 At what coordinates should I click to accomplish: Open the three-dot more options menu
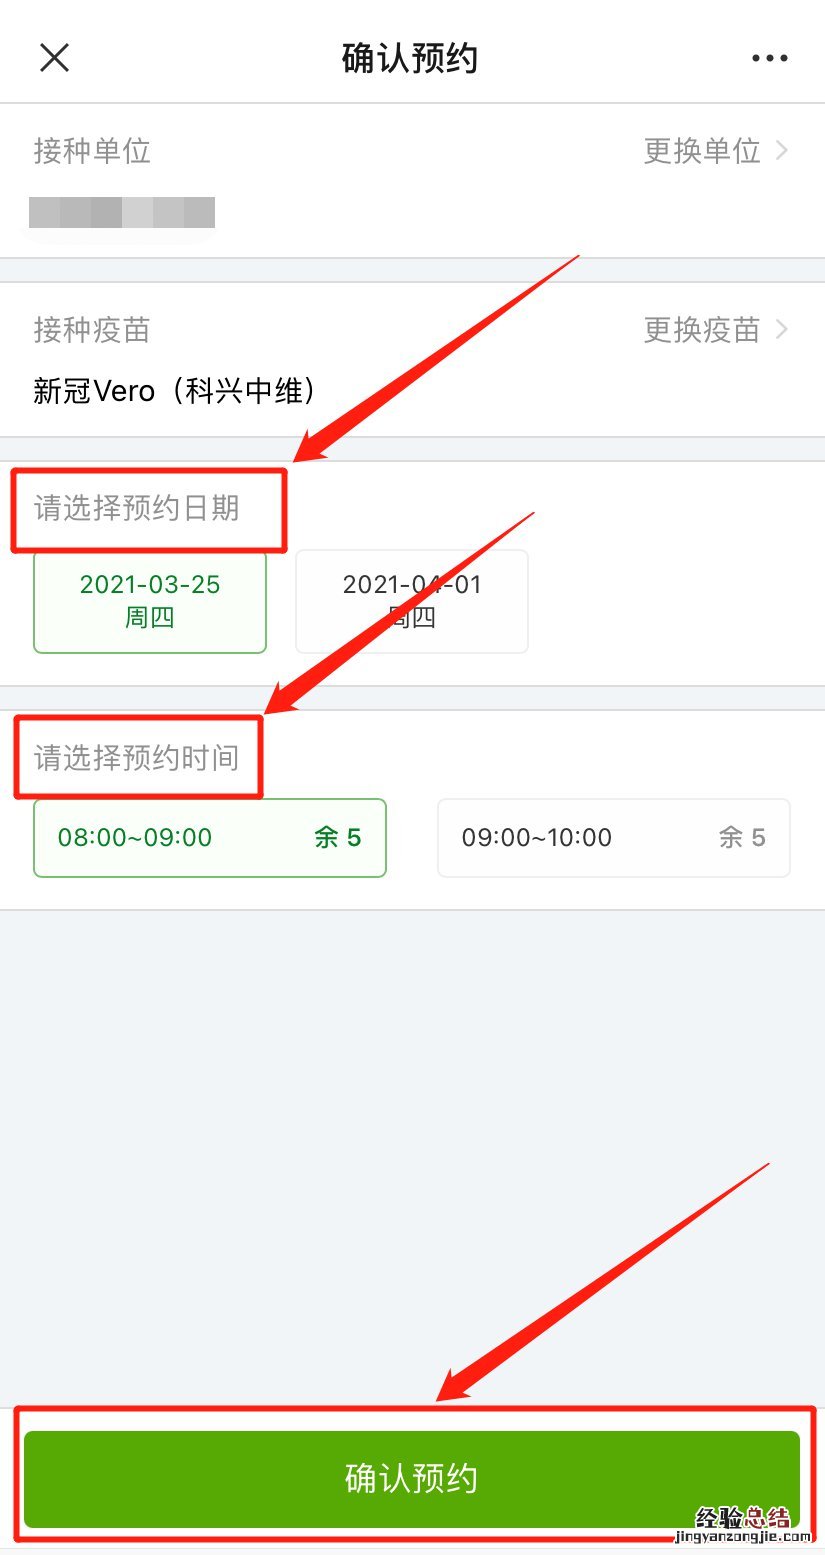coord(769,58)
